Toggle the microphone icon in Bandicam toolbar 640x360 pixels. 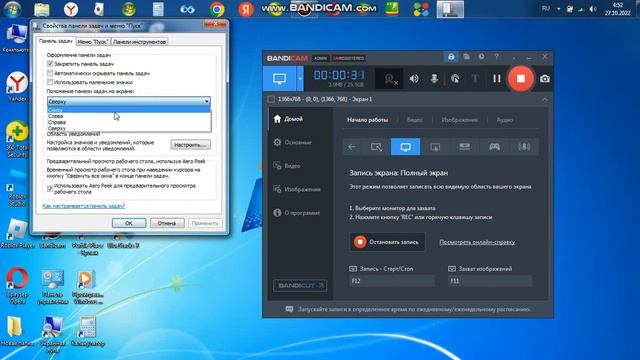[x=434, y=79]
